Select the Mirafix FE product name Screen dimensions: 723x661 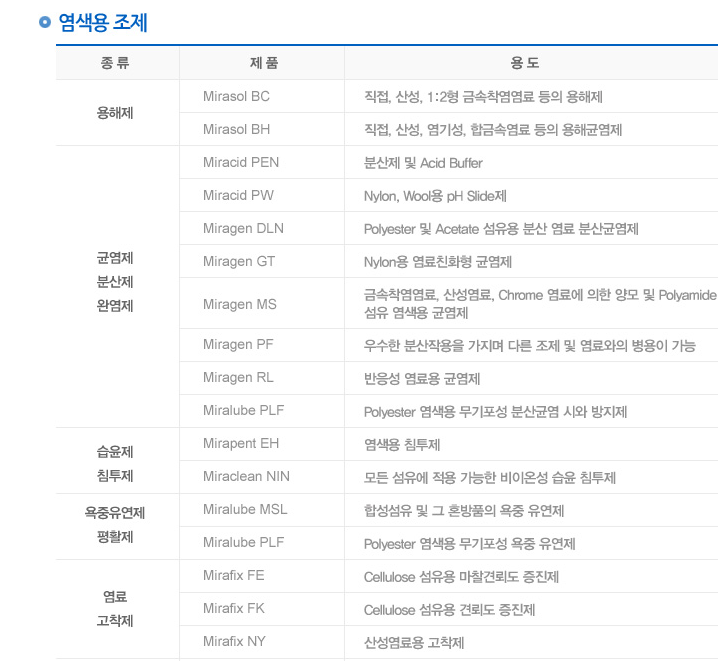click(x=234, y=575)
